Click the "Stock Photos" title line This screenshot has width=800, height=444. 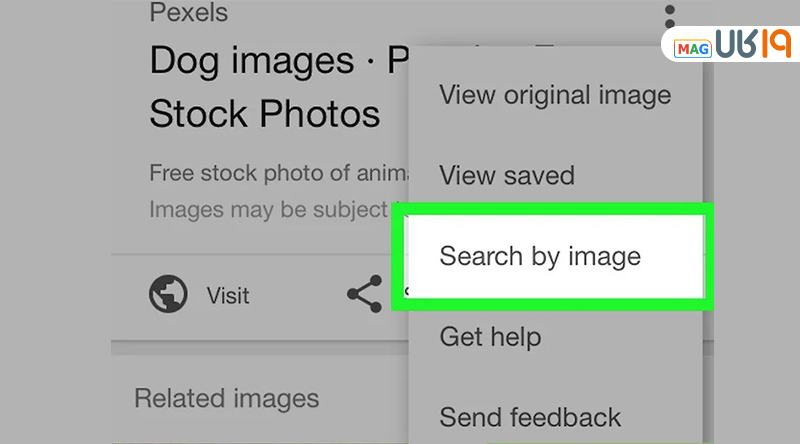(x=264, y=114)
